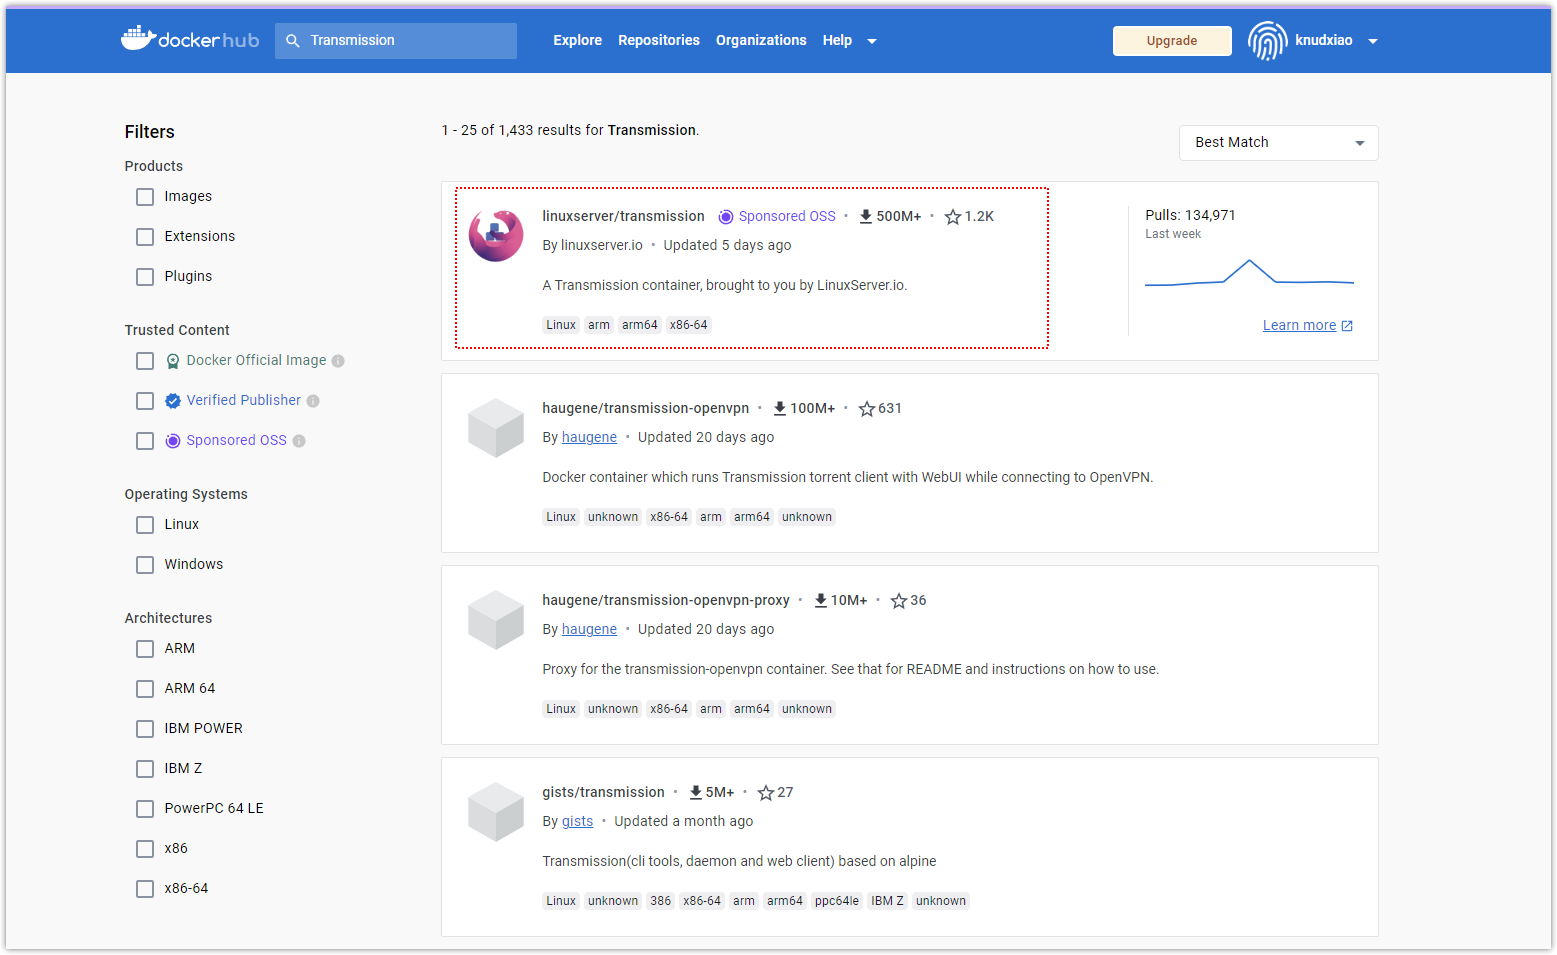Click the download icon next to 5M+
The width and height of the screenshot is (1557, 955).
pos(696,792)
